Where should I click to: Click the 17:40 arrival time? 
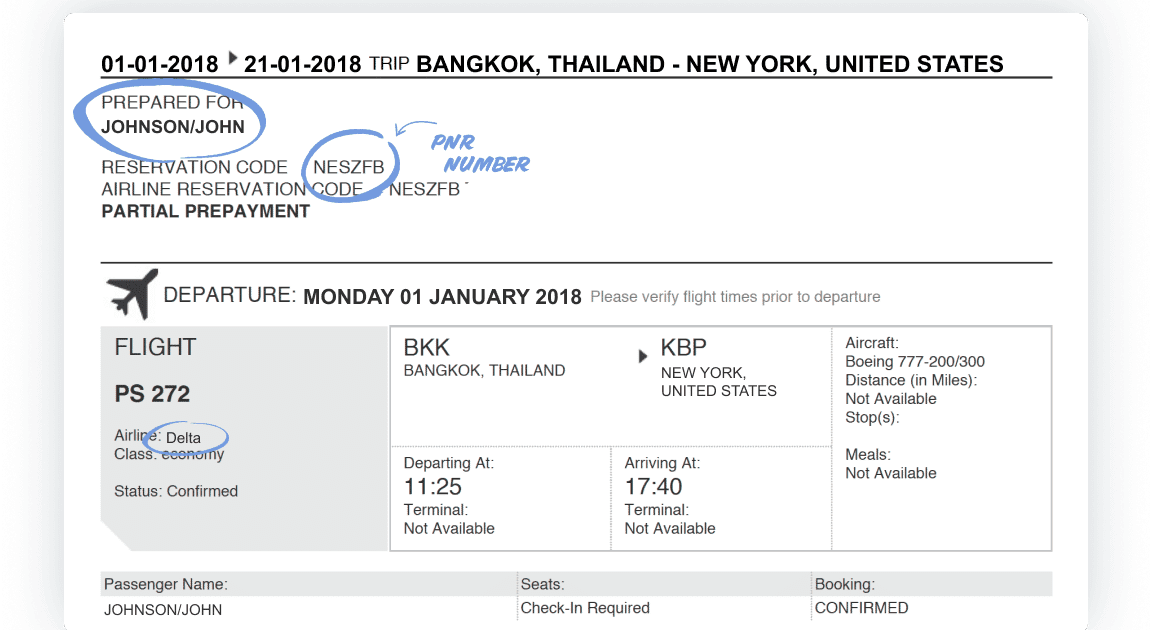click(653, 487)
